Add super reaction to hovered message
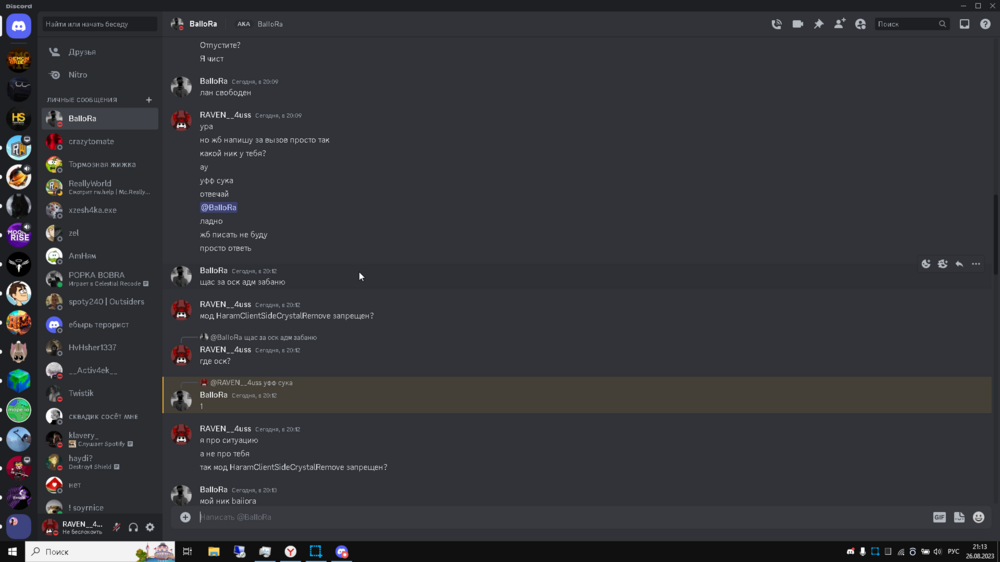The image size is (1000, 562). tap(943, 264)
